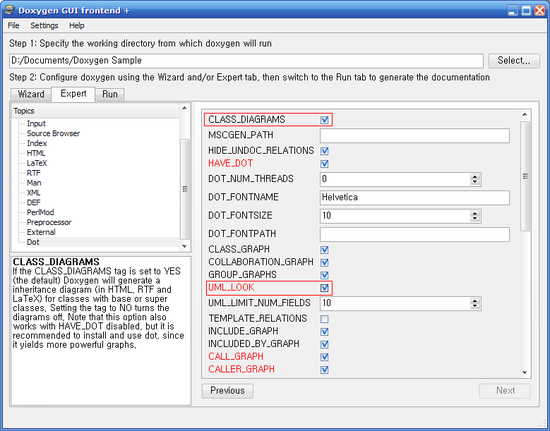The image size is (550, 431).
Task: Decrease DOT_FONTSIZE with spinner down arrow
Action: point(475,218)
